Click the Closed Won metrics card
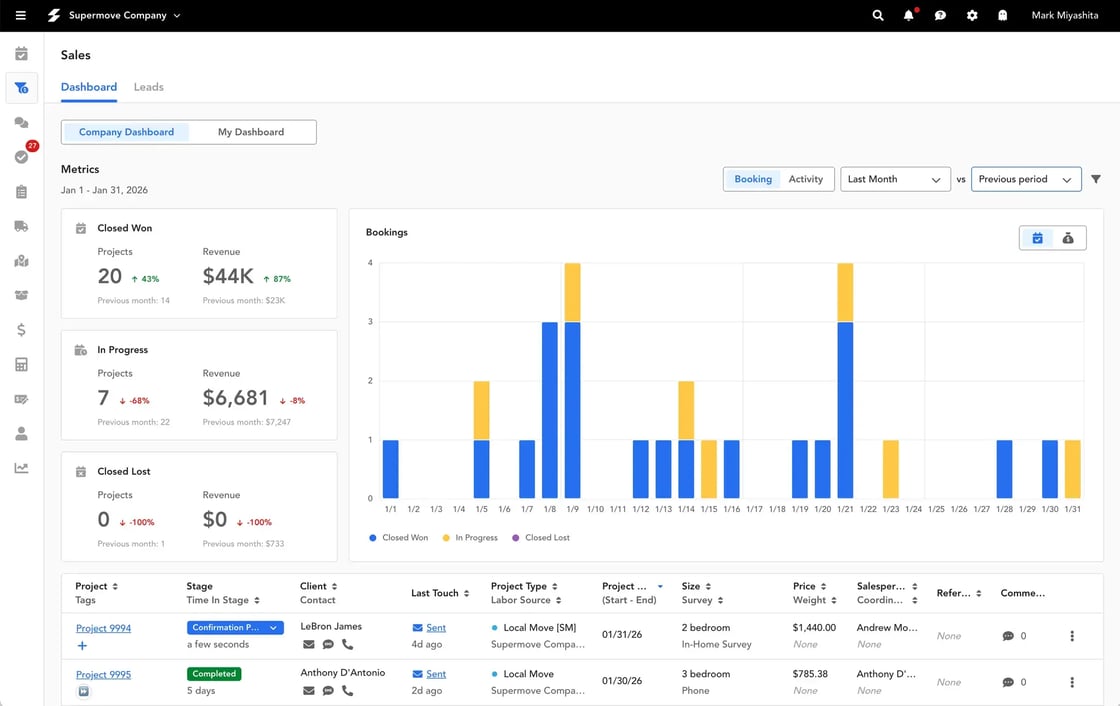This screenshot has height=706, width=1120. coord(199,264)
